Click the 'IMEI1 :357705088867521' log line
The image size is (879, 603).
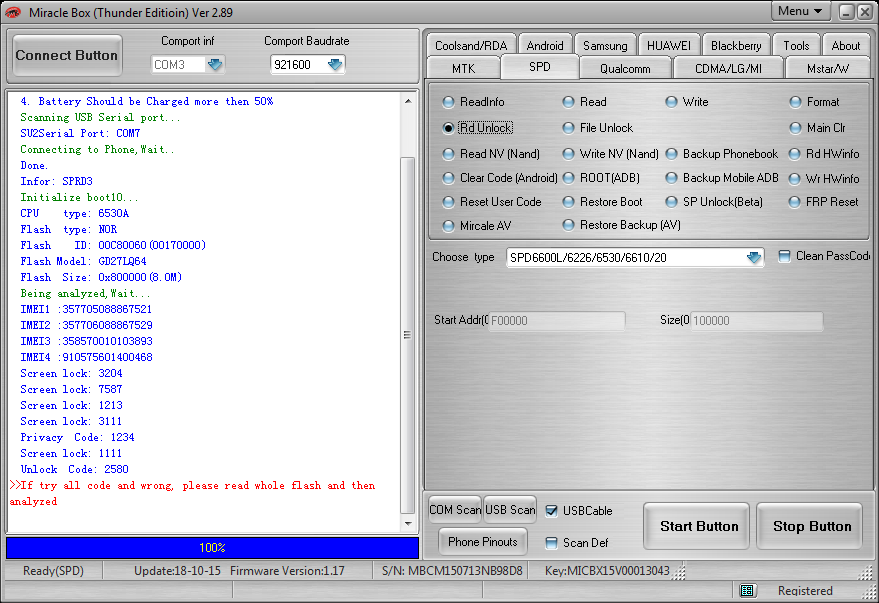(86, 309)
